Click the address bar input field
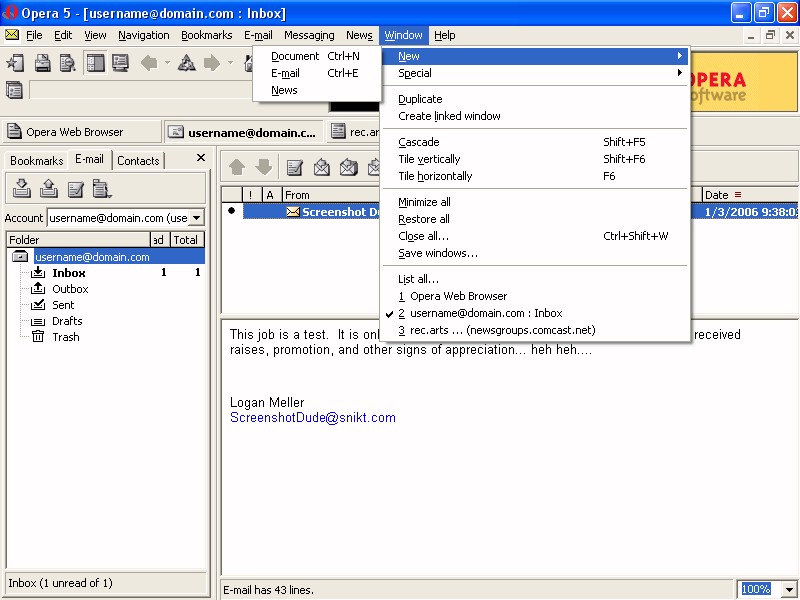 pyautogui.click(x=141, y=90)
